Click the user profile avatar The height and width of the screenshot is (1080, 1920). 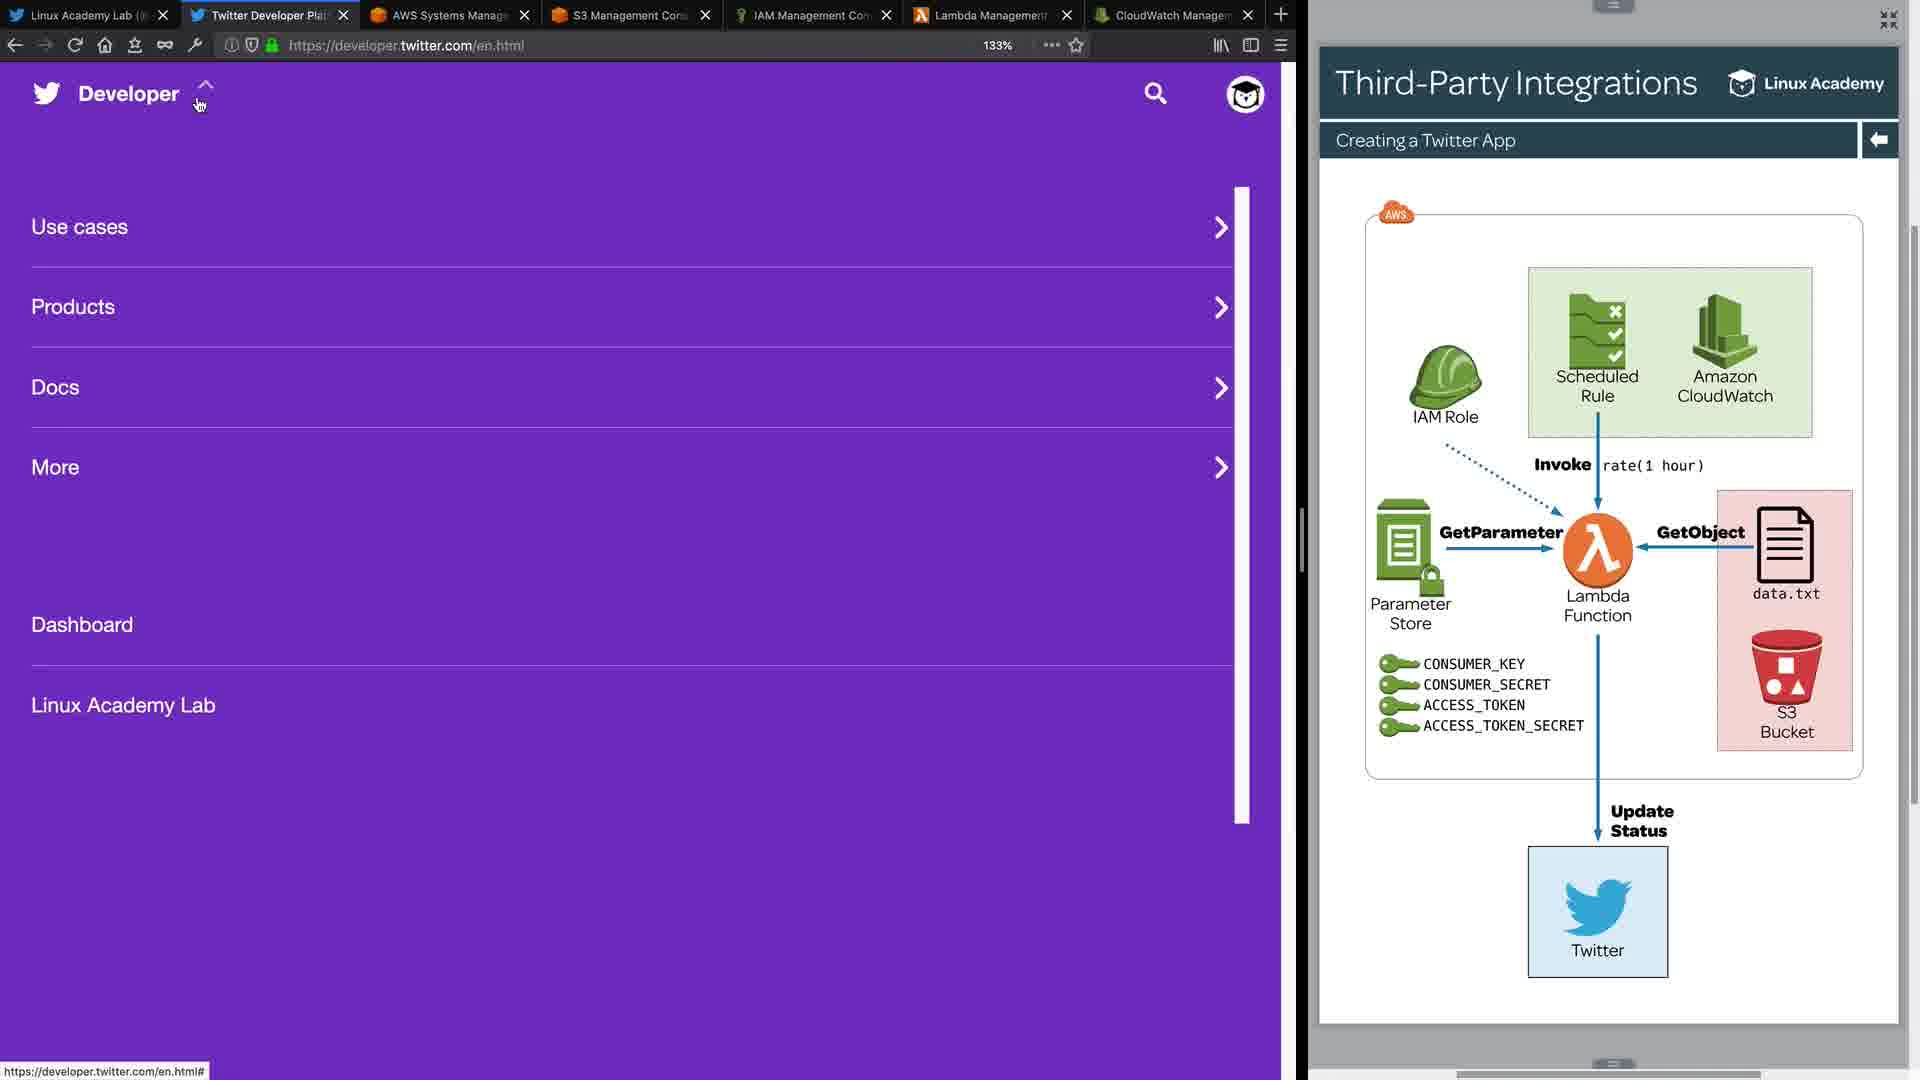coord(1245,94)
